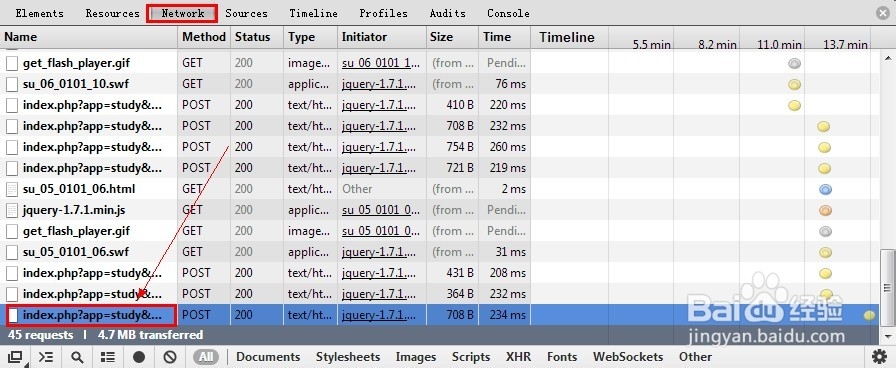Screen dimensions: 896x368
Task: Click Timeline column header to change sorting
Action: coord(567,37)
